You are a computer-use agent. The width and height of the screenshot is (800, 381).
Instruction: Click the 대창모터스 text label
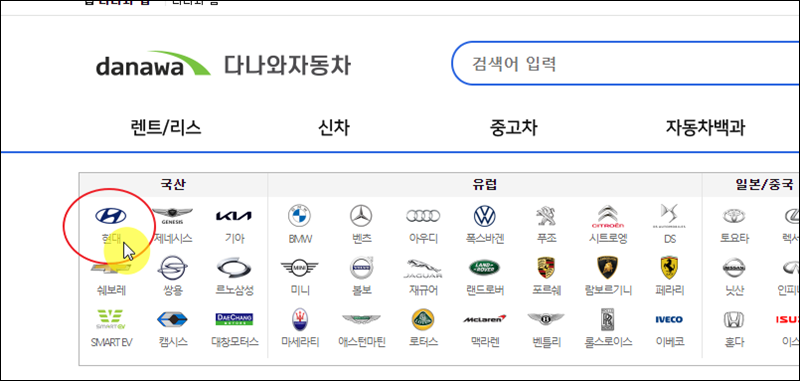pos(235,342)
